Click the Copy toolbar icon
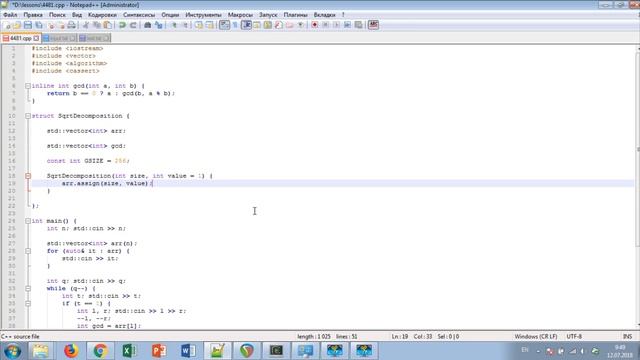Image resolution: width=640 pixels, height=360 pixels. click(97, 25)
